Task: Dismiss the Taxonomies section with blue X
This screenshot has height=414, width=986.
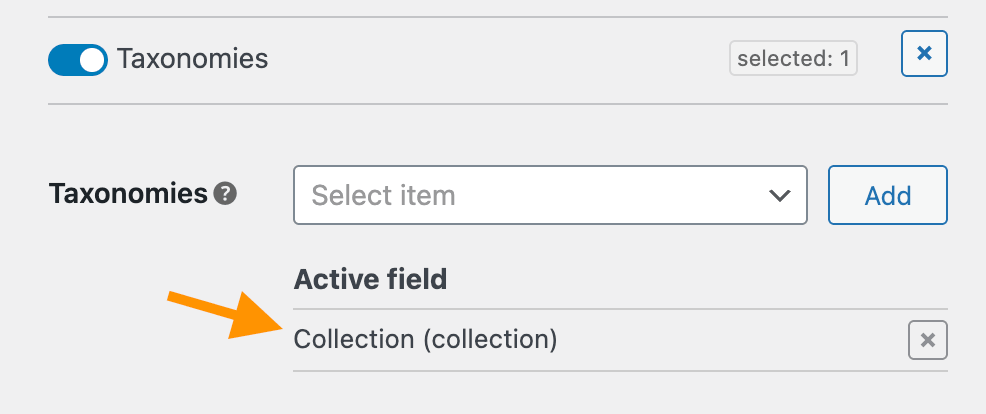Action: click(x=924, y=54)
